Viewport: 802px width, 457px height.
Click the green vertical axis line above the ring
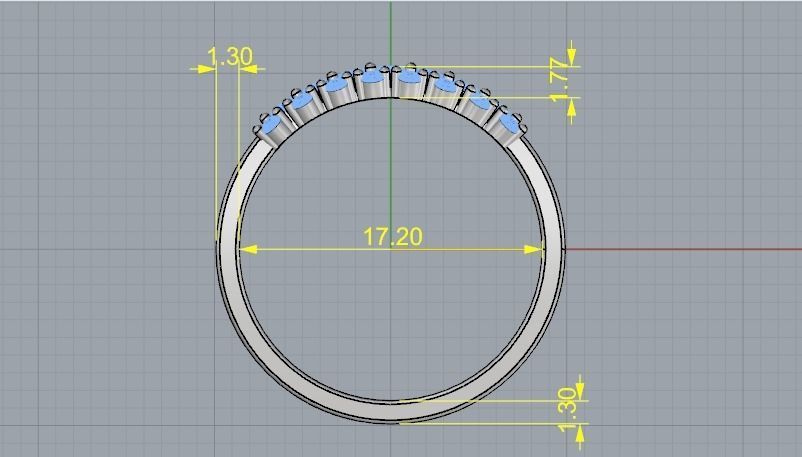[391, 32]
